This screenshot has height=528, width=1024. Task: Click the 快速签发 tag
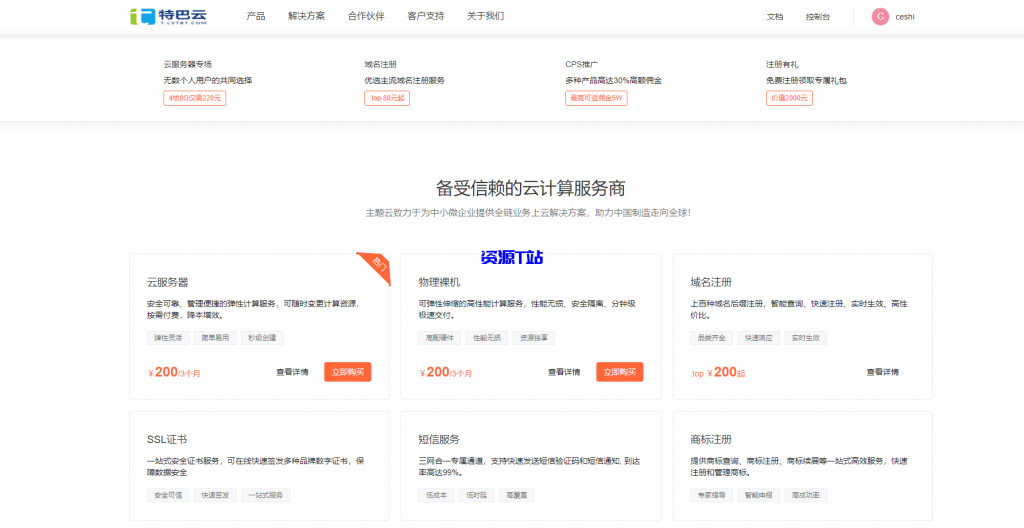tap(215, 495)
